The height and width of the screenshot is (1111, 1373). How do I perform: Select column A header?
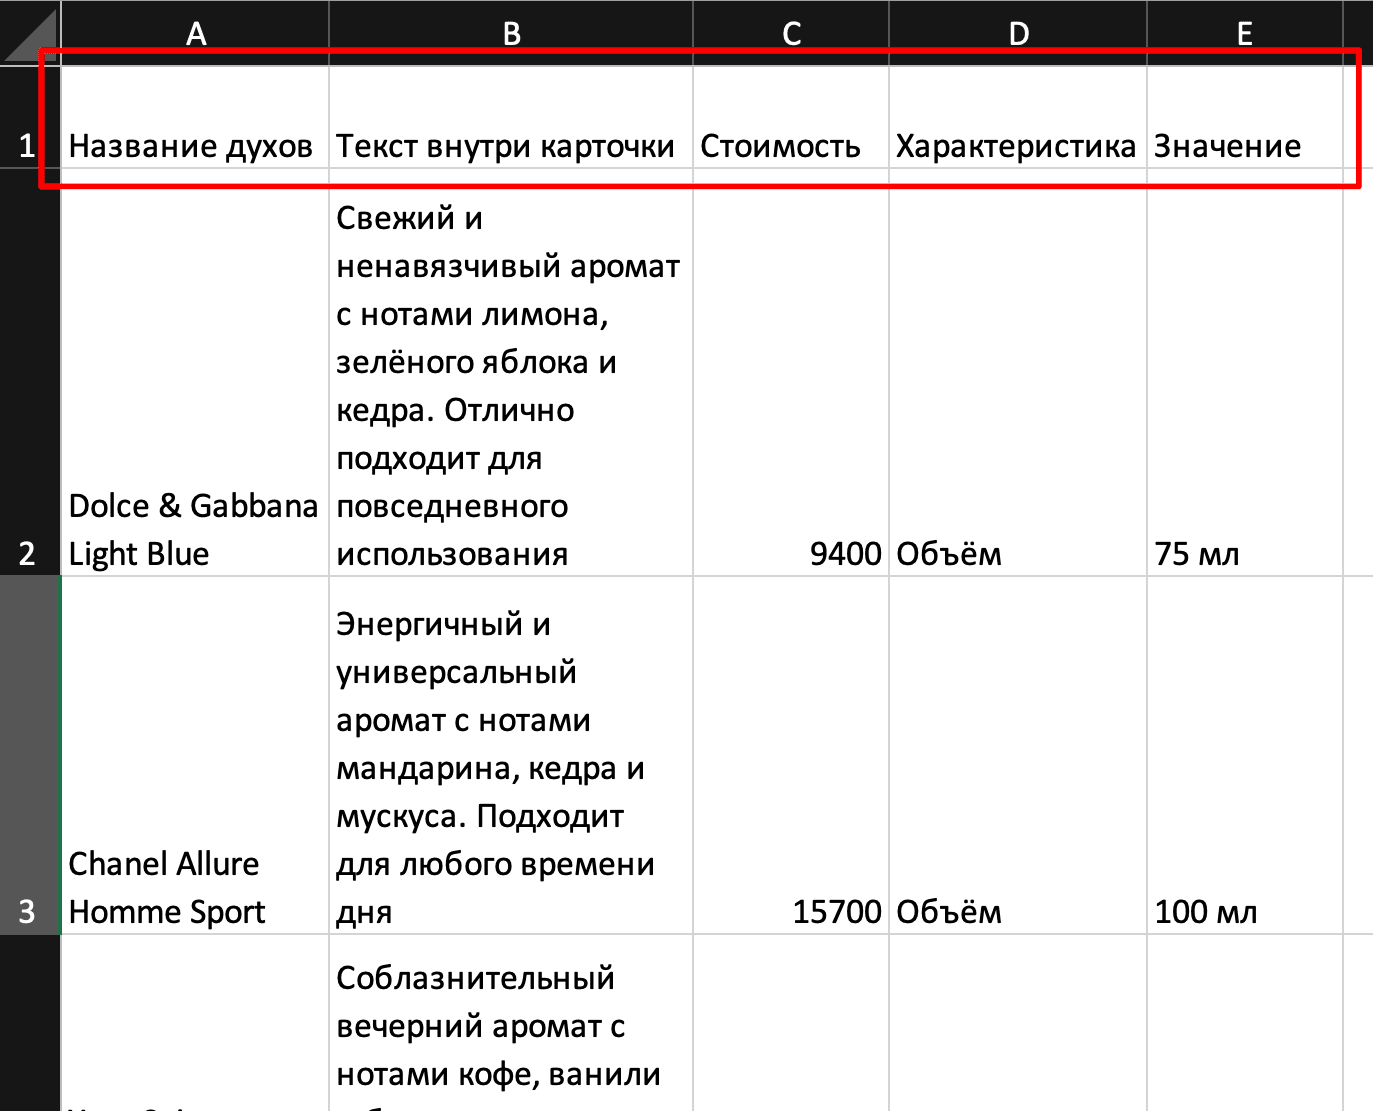[x=195, y=33]
